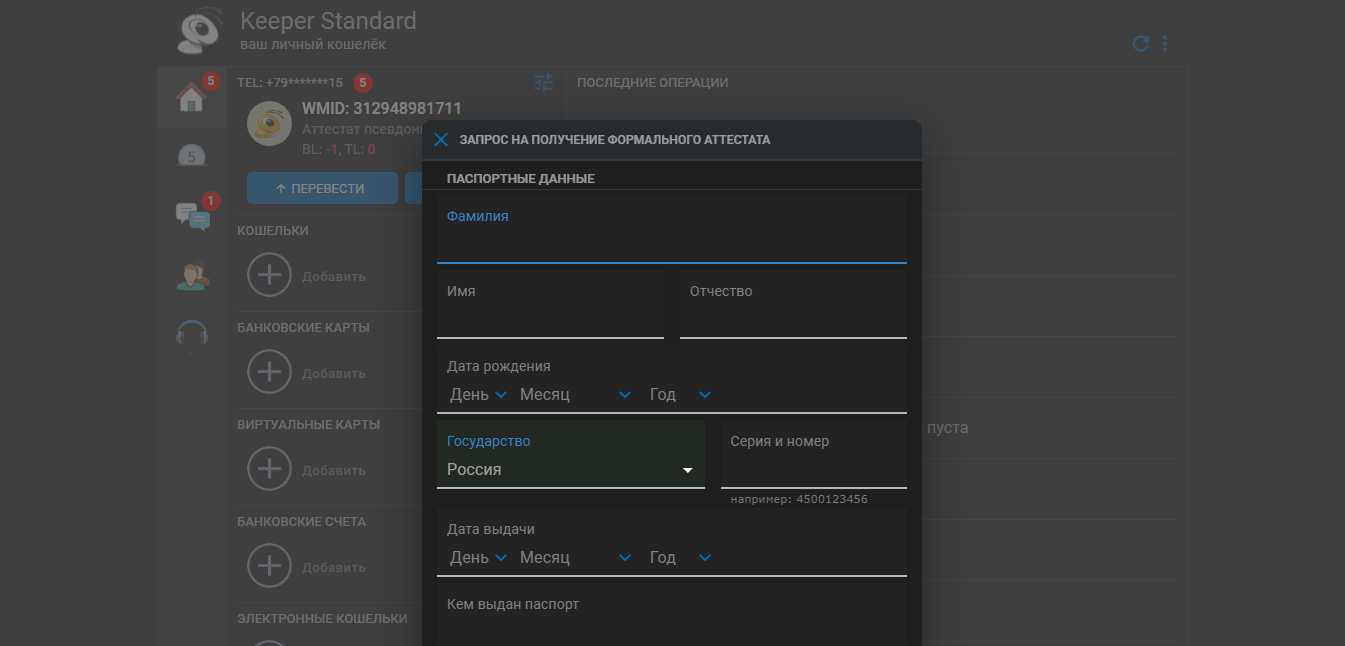Click Добавить label under Кошельки
The image size is (1345, 646).
pos(334,276)
